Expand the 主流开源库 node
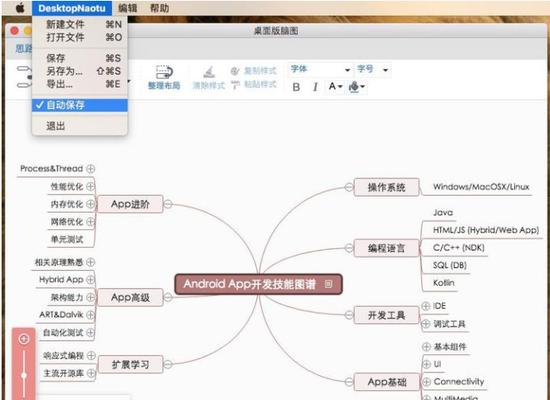The width and height of the screenshot is (550, 400). tap(91, 373)
